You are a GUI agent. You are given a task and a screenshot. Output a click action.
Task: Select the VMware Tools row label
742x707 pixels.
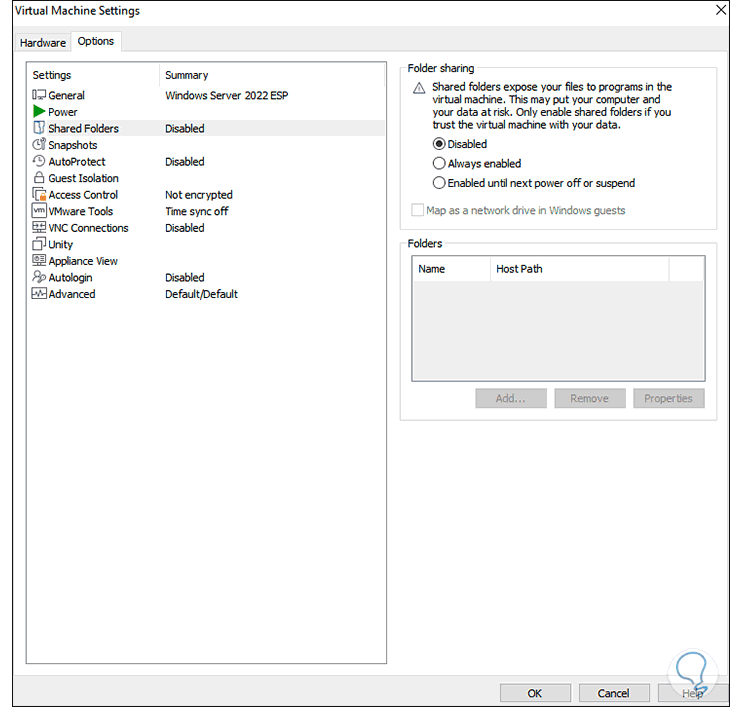click(80, 211)
